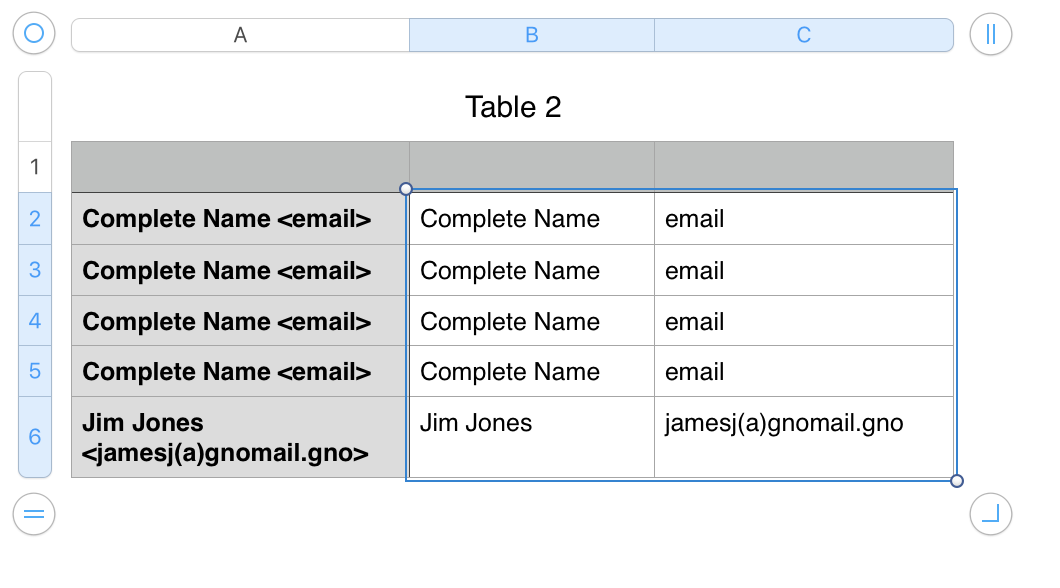The image size is (1060, 588).
Task: Select the whole table via the circle icon
Action: click(x=33, y=33)
